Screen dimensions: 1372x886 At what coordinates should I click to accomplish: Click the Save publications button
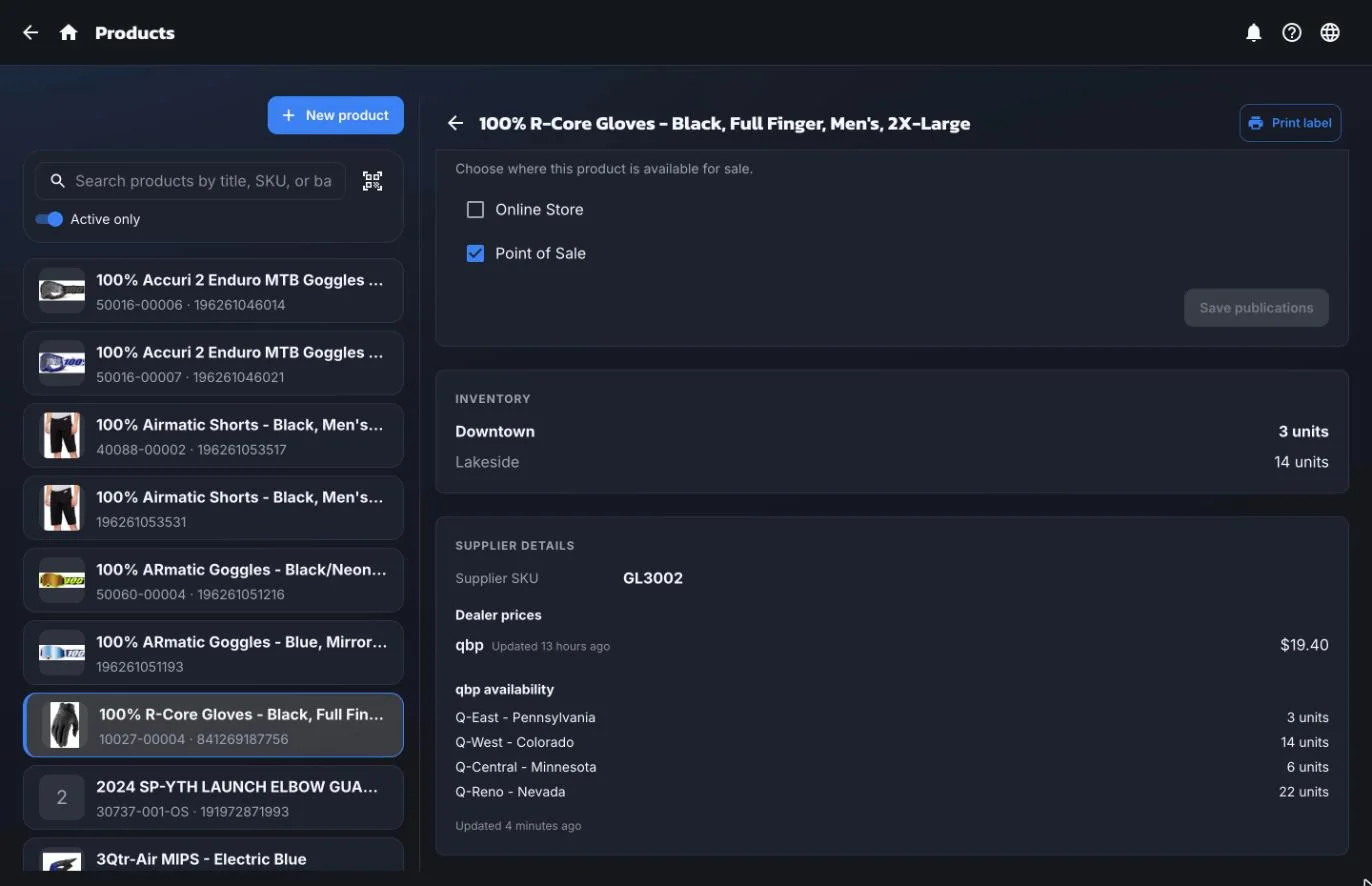pos(1256,308)
